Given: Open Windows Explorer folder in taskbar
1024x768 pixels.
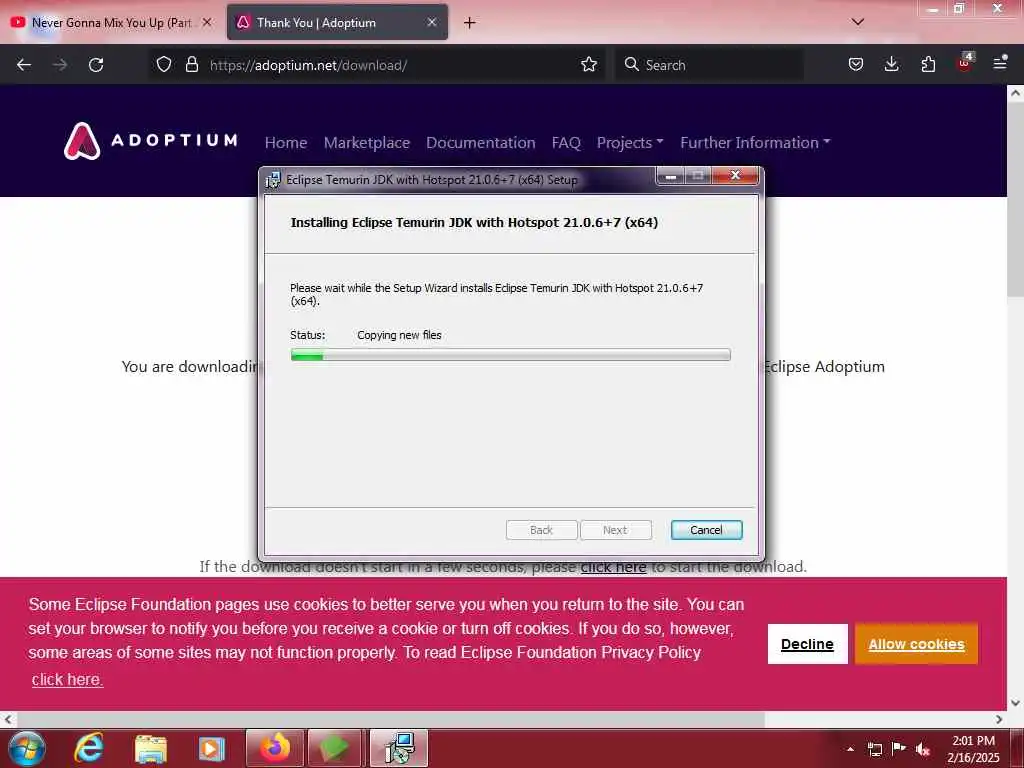Looking at the screenshot, I should pos(151,748).
